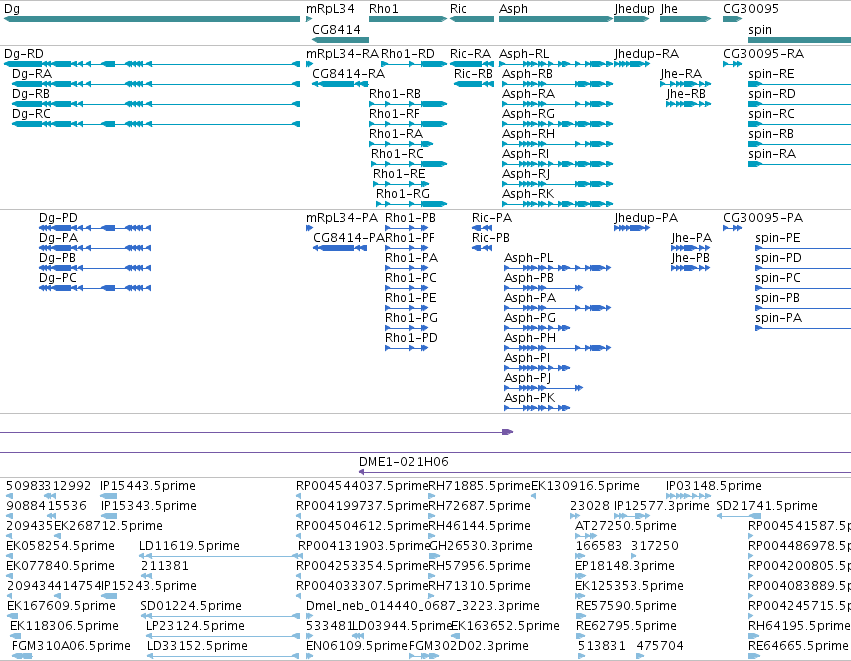Click EST RP004544037.5prime label
The image size is (851, 661).
pyautogui.click(x=362, y=486)
